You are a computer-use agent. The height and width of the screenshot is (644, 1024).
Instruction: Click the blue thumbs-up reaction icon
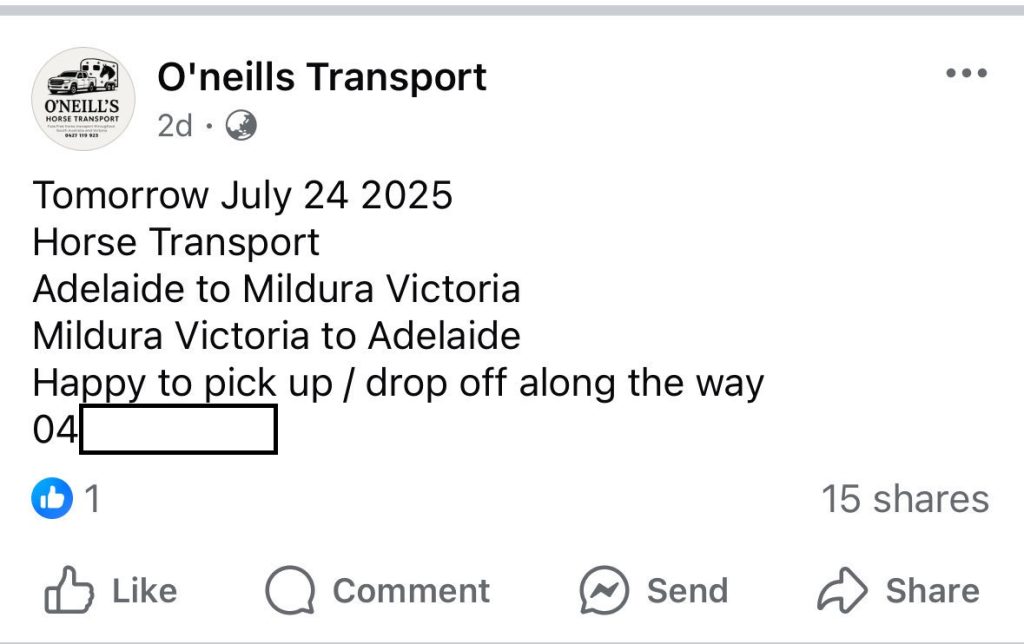coord(52,499)
